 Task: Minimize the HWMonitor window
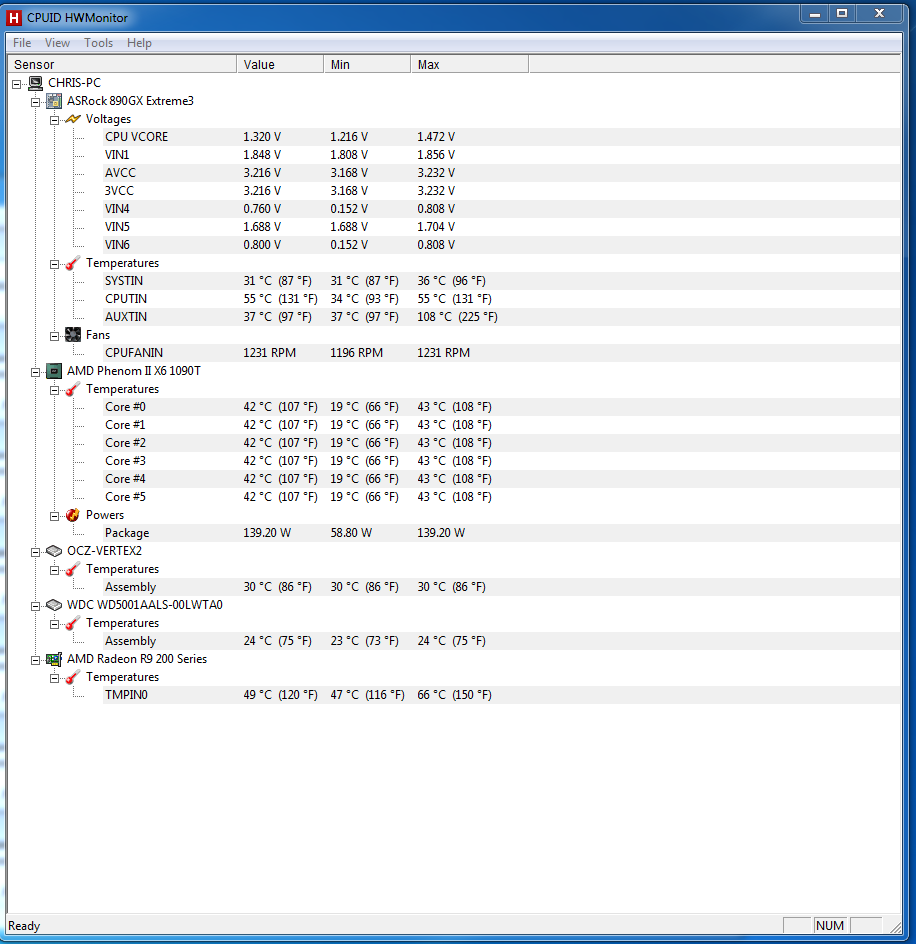[815, 13]
